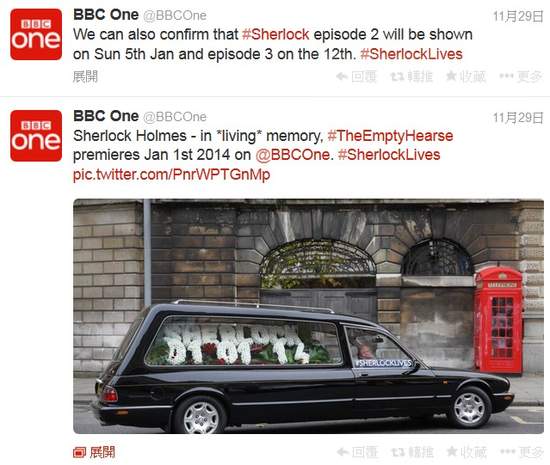
Task: Click the BBC One avatar in the first tweet
Action: tap(36, 34)
